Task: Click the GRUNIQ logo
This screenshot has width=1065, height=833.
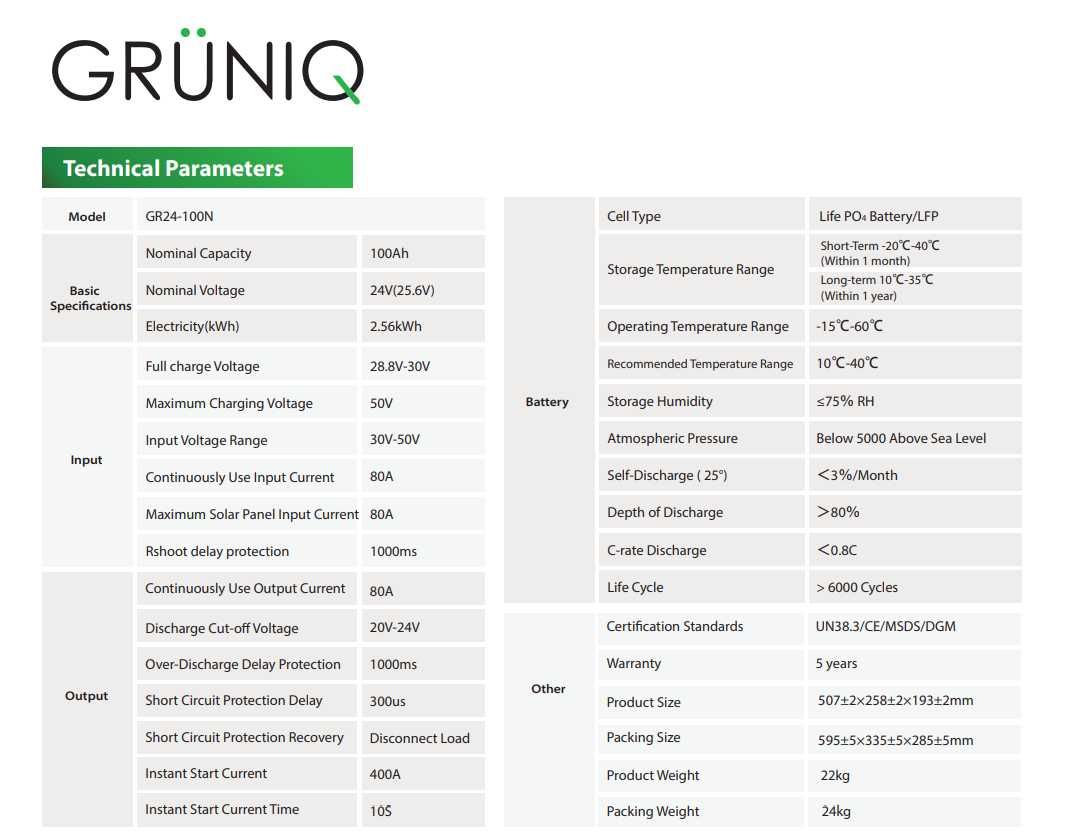Action: (x=207, y=67)
